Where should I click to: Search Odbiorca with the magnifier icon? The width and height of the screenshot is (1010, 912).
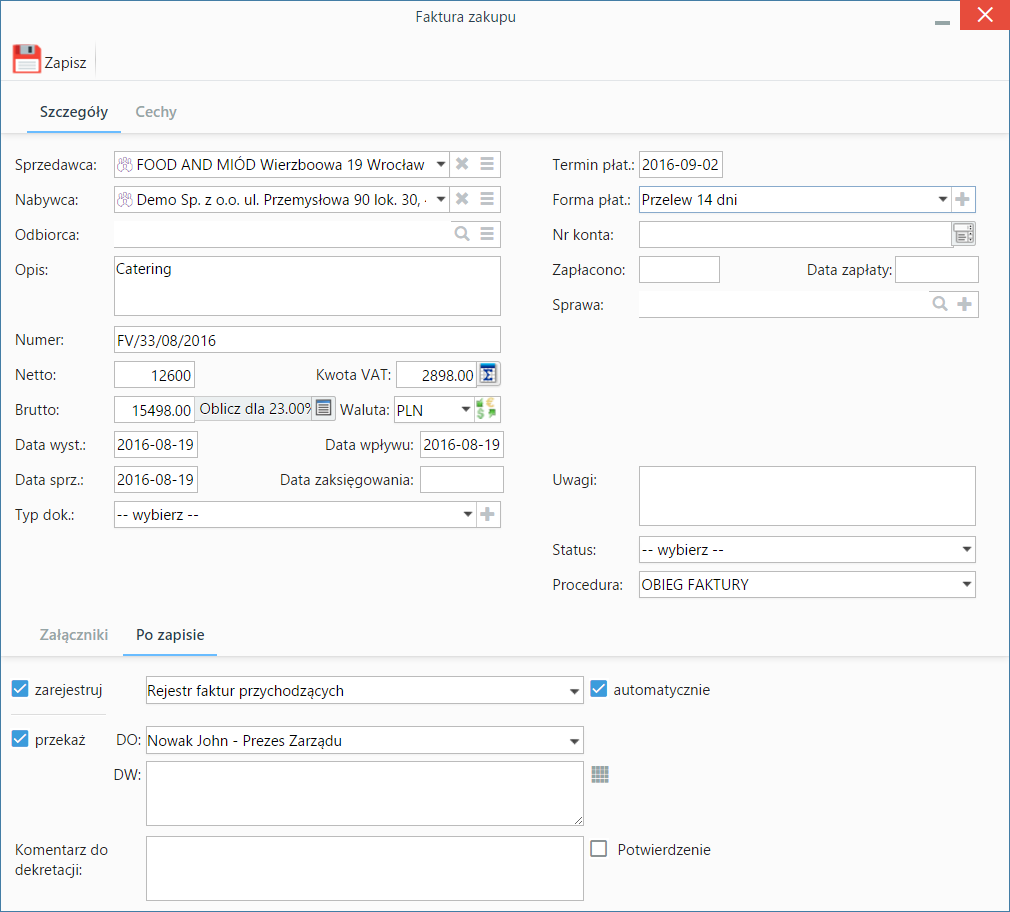pos(462,234)
